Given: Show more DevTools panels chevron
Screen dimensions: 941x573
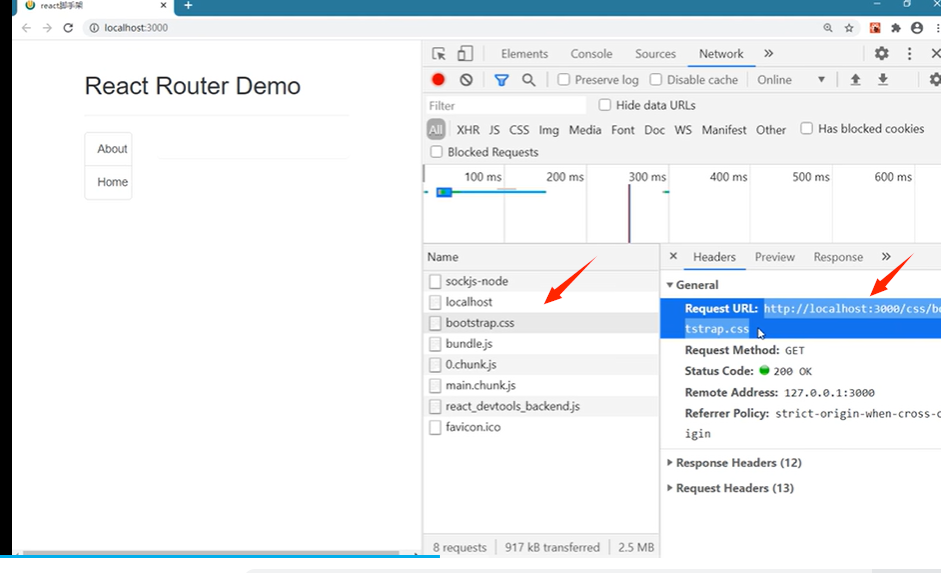Looking at the screenshot, I should click(768, 53).
